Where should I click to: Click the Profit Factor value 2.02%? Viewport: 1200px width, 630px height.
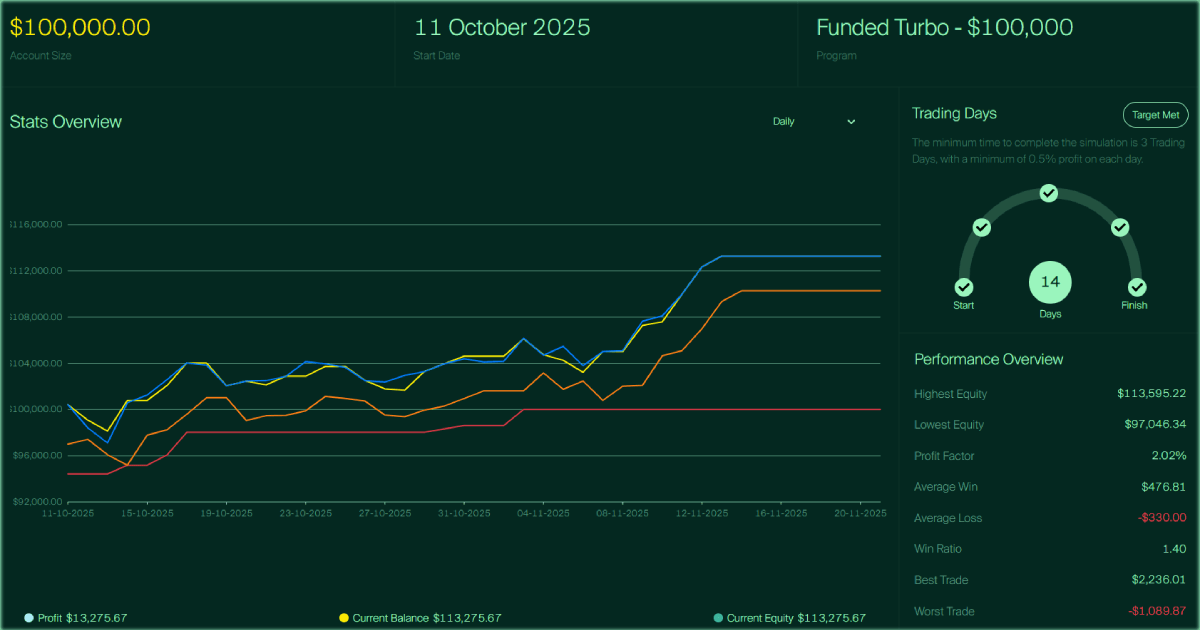pyautogui.click(x=1168, y=456)
